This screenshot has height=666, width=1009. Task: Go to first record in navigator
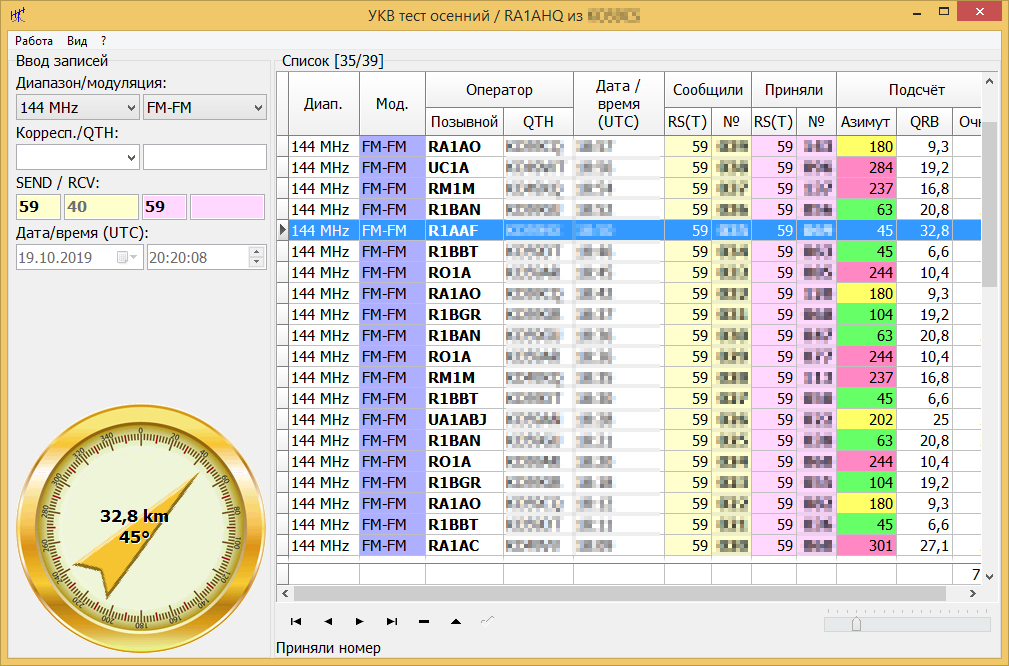296,621
